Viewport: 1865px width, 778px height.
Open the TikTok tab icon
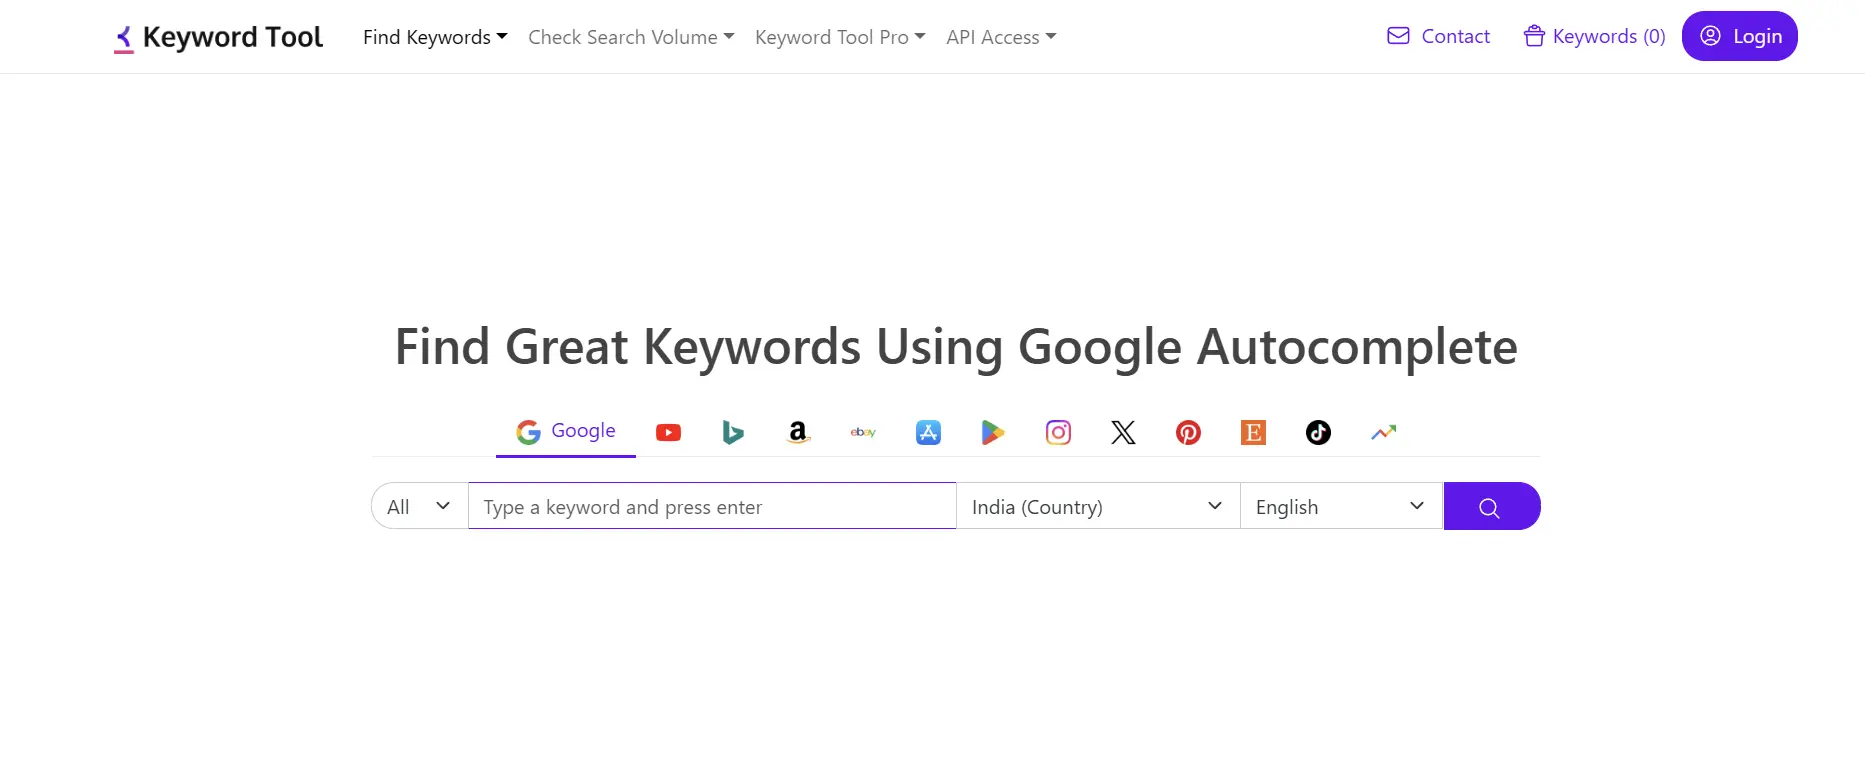coord(1318,432)
